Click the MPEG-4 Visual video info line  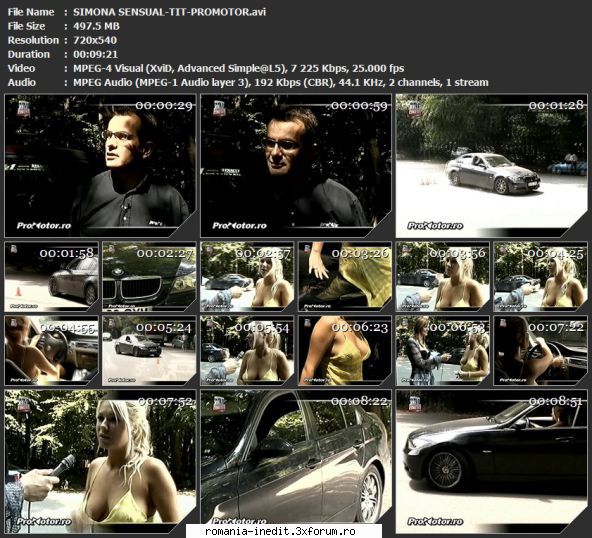pyautogui.click(x=239, y=68)
